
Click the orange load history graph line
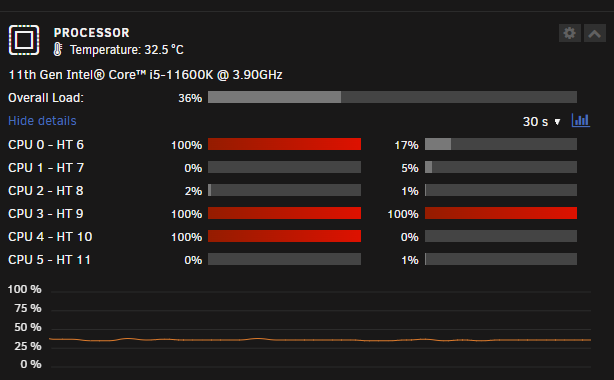pos(320,340)
